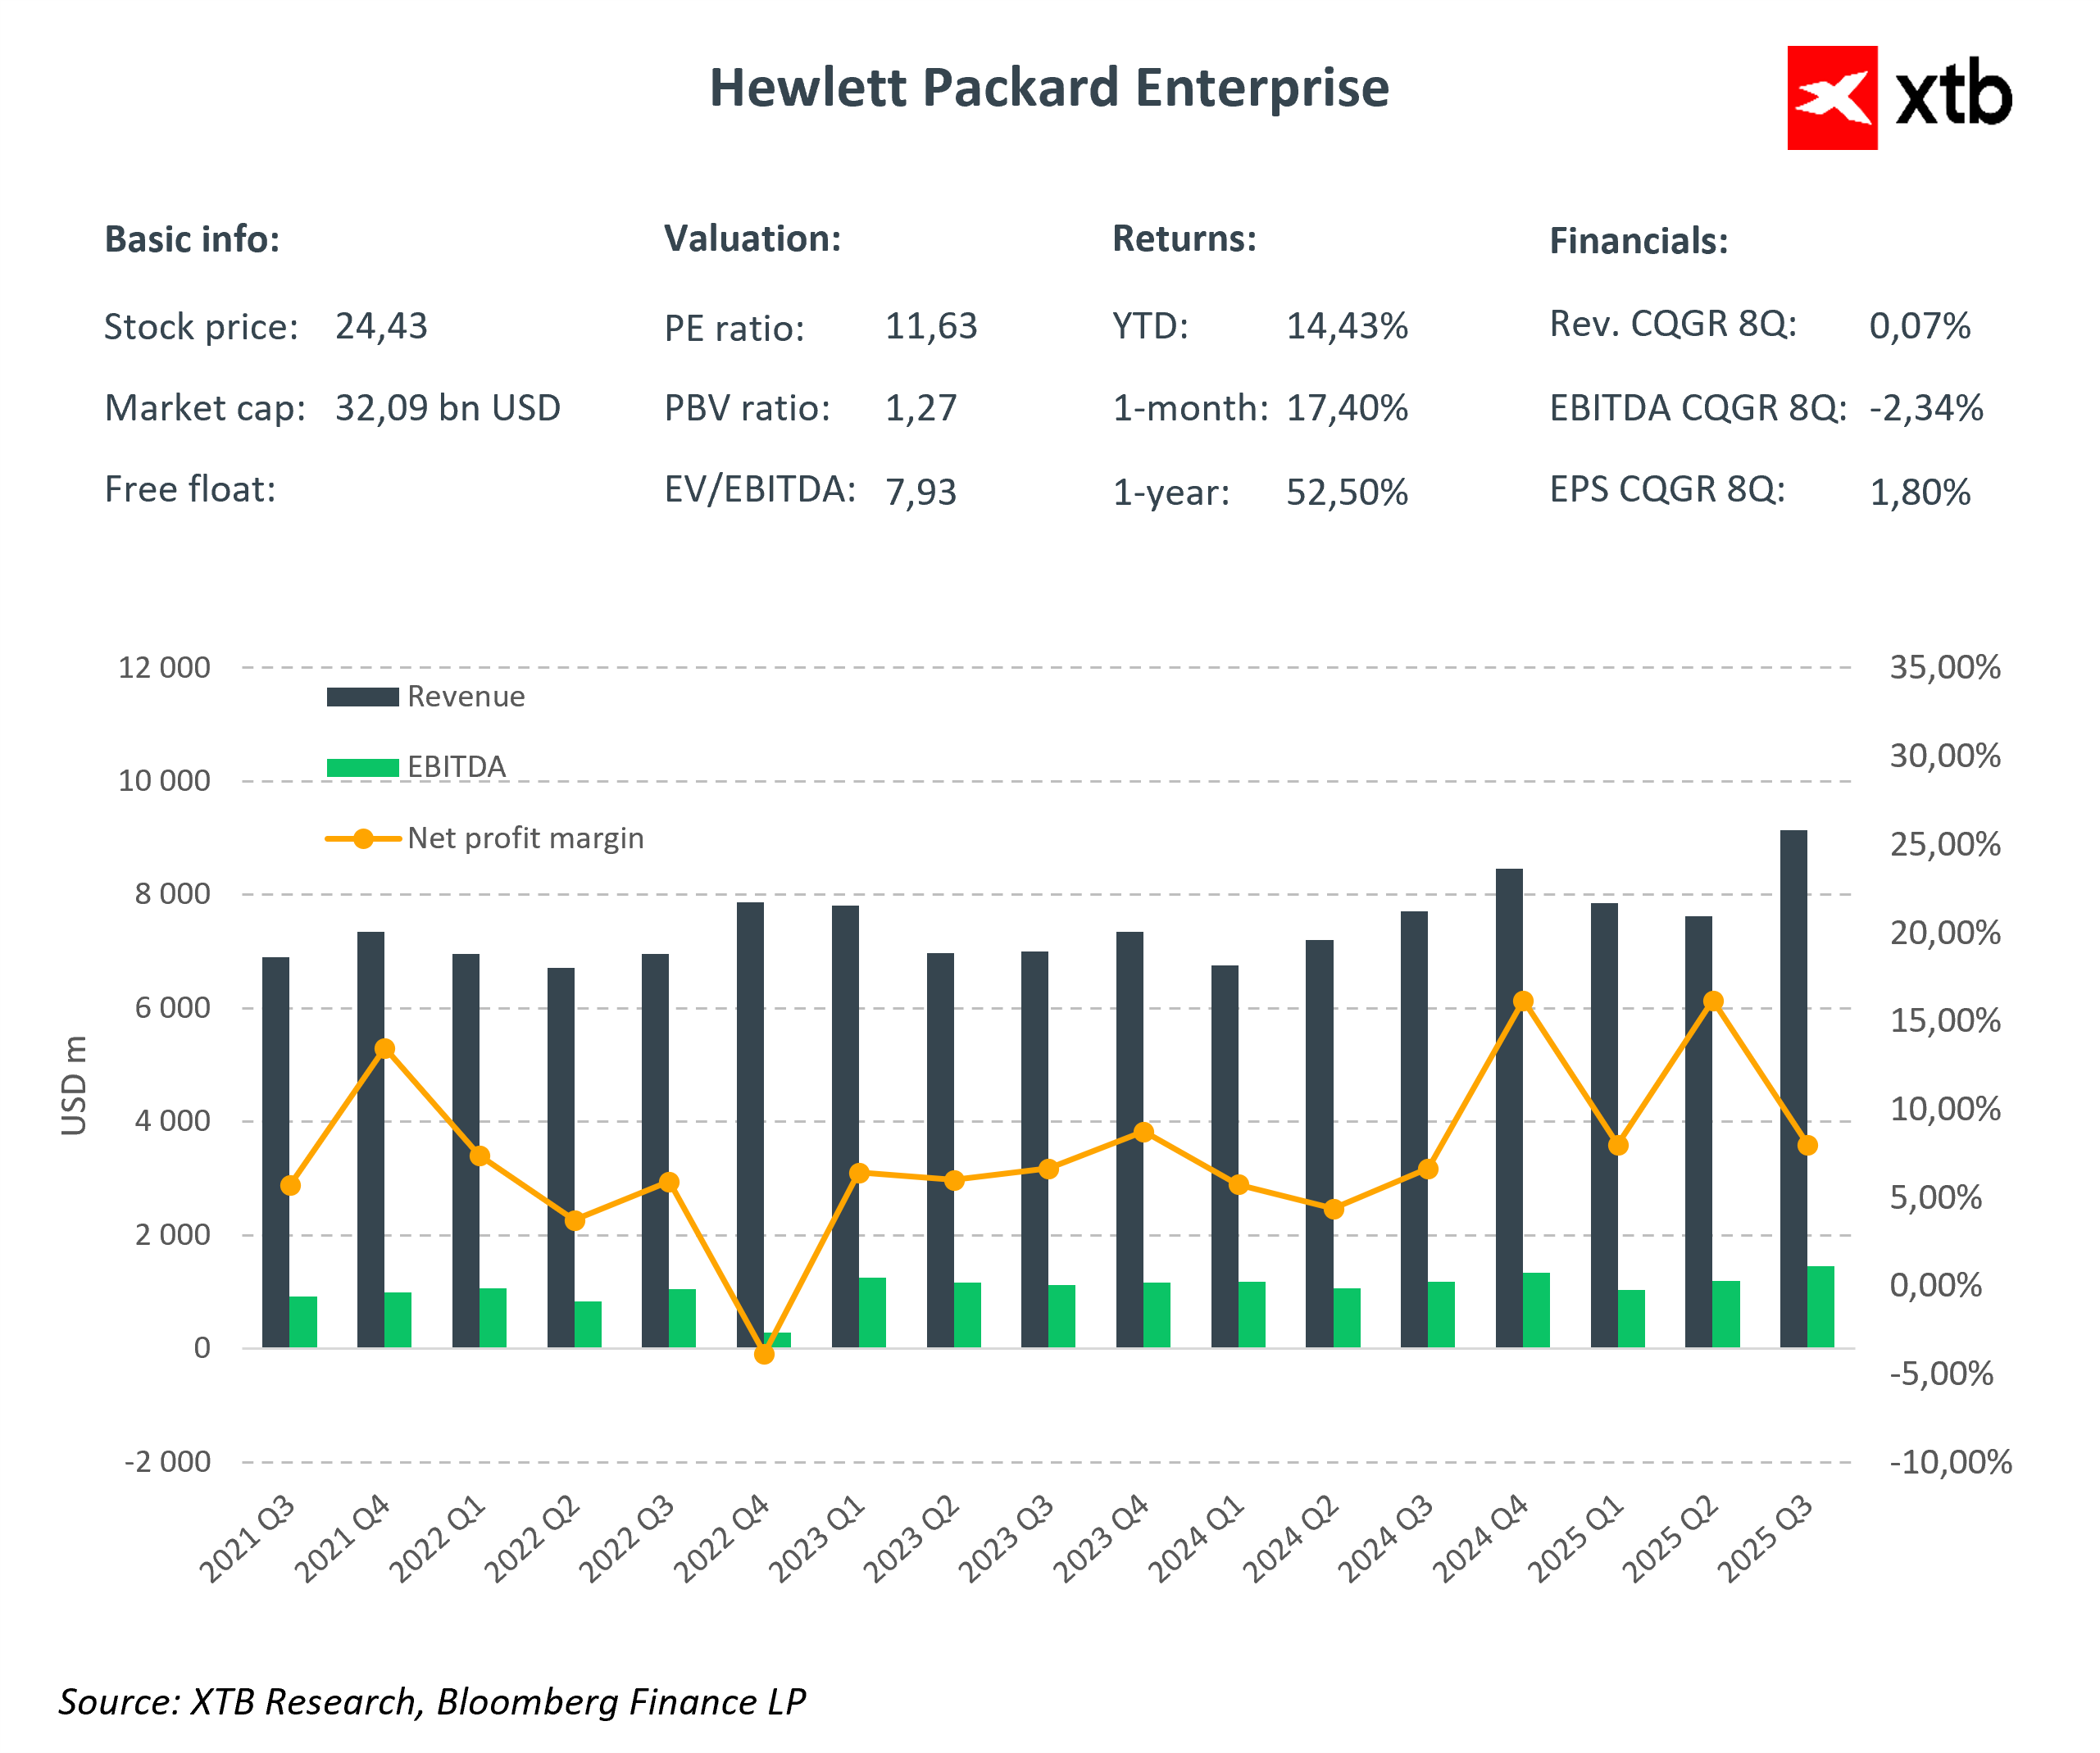The width and height of the screenshot is (2100, 1753).
Task: Click the EBITDA green legend swatch
Action: pos(362,768)
